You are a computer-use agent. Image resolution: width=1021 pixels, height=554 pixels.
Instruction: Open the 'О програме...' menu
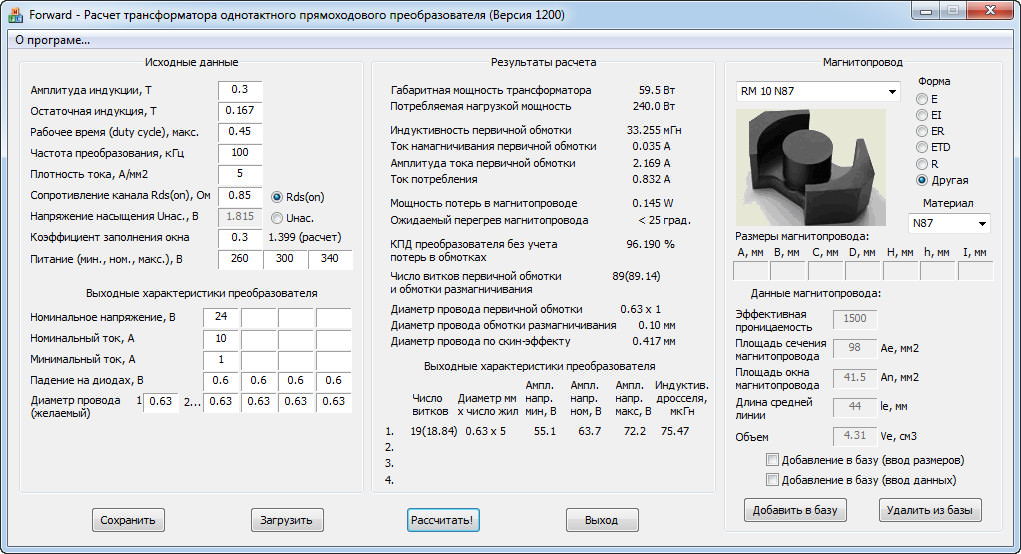[x=52, y=40]
